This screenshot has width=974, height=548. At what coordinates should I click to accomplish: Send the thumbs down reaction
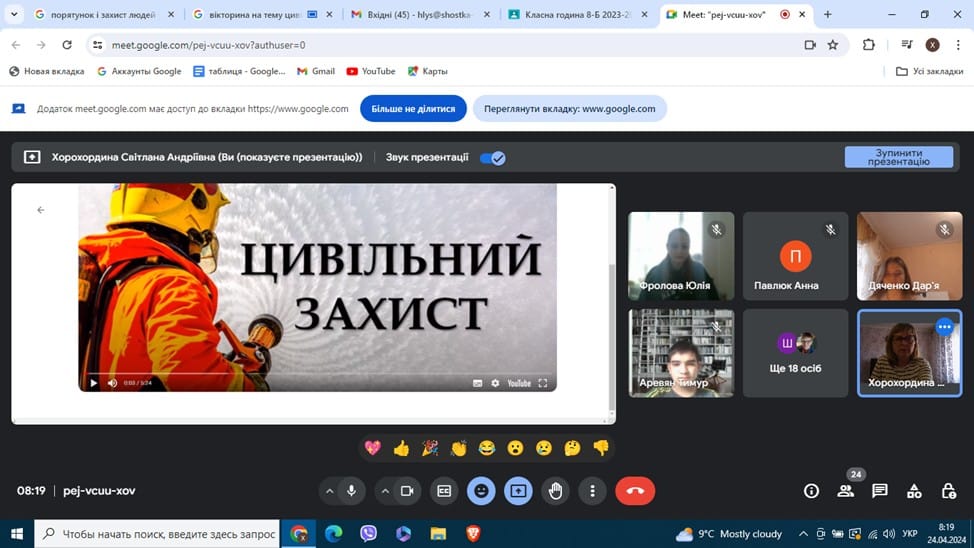point(601,448)
